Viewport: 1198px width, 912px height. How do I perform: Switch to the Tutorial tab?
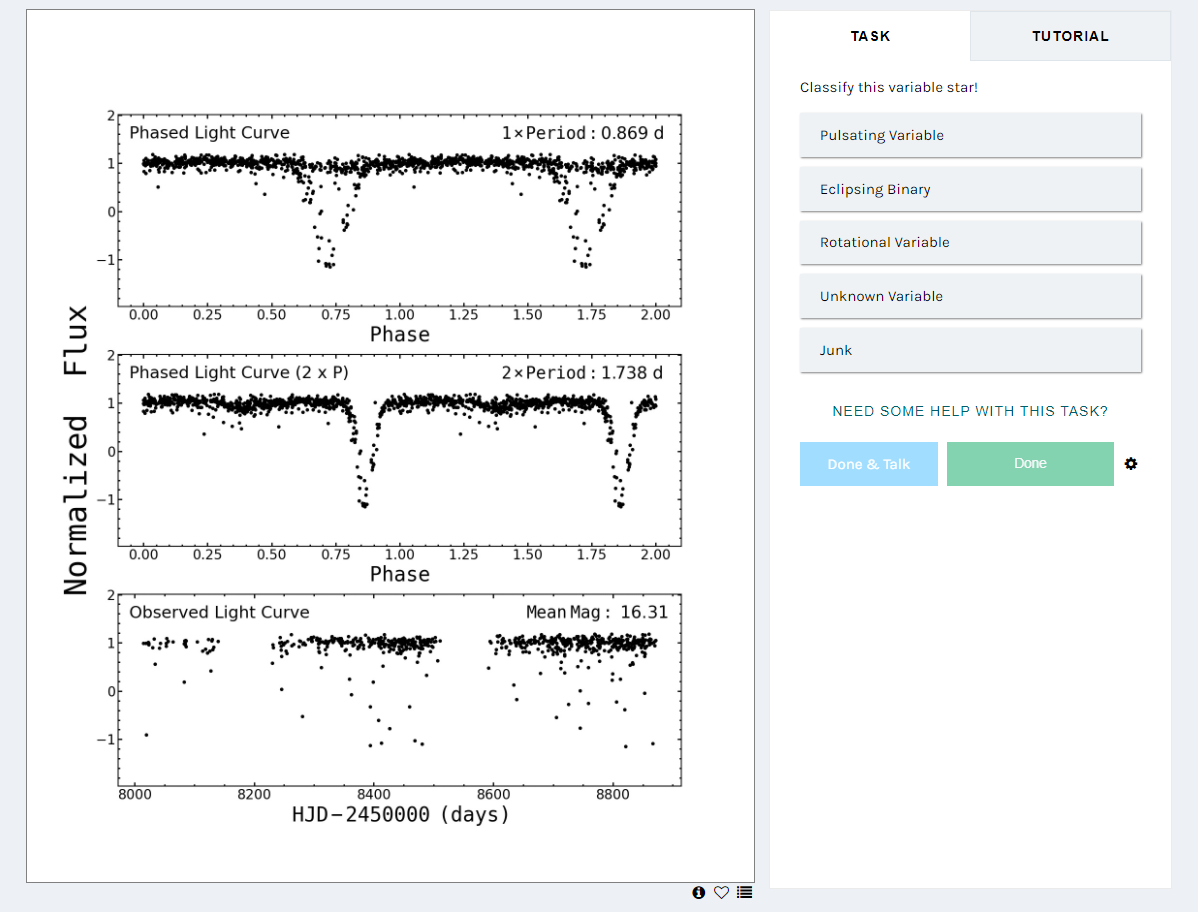click(x=1070, y=36)
